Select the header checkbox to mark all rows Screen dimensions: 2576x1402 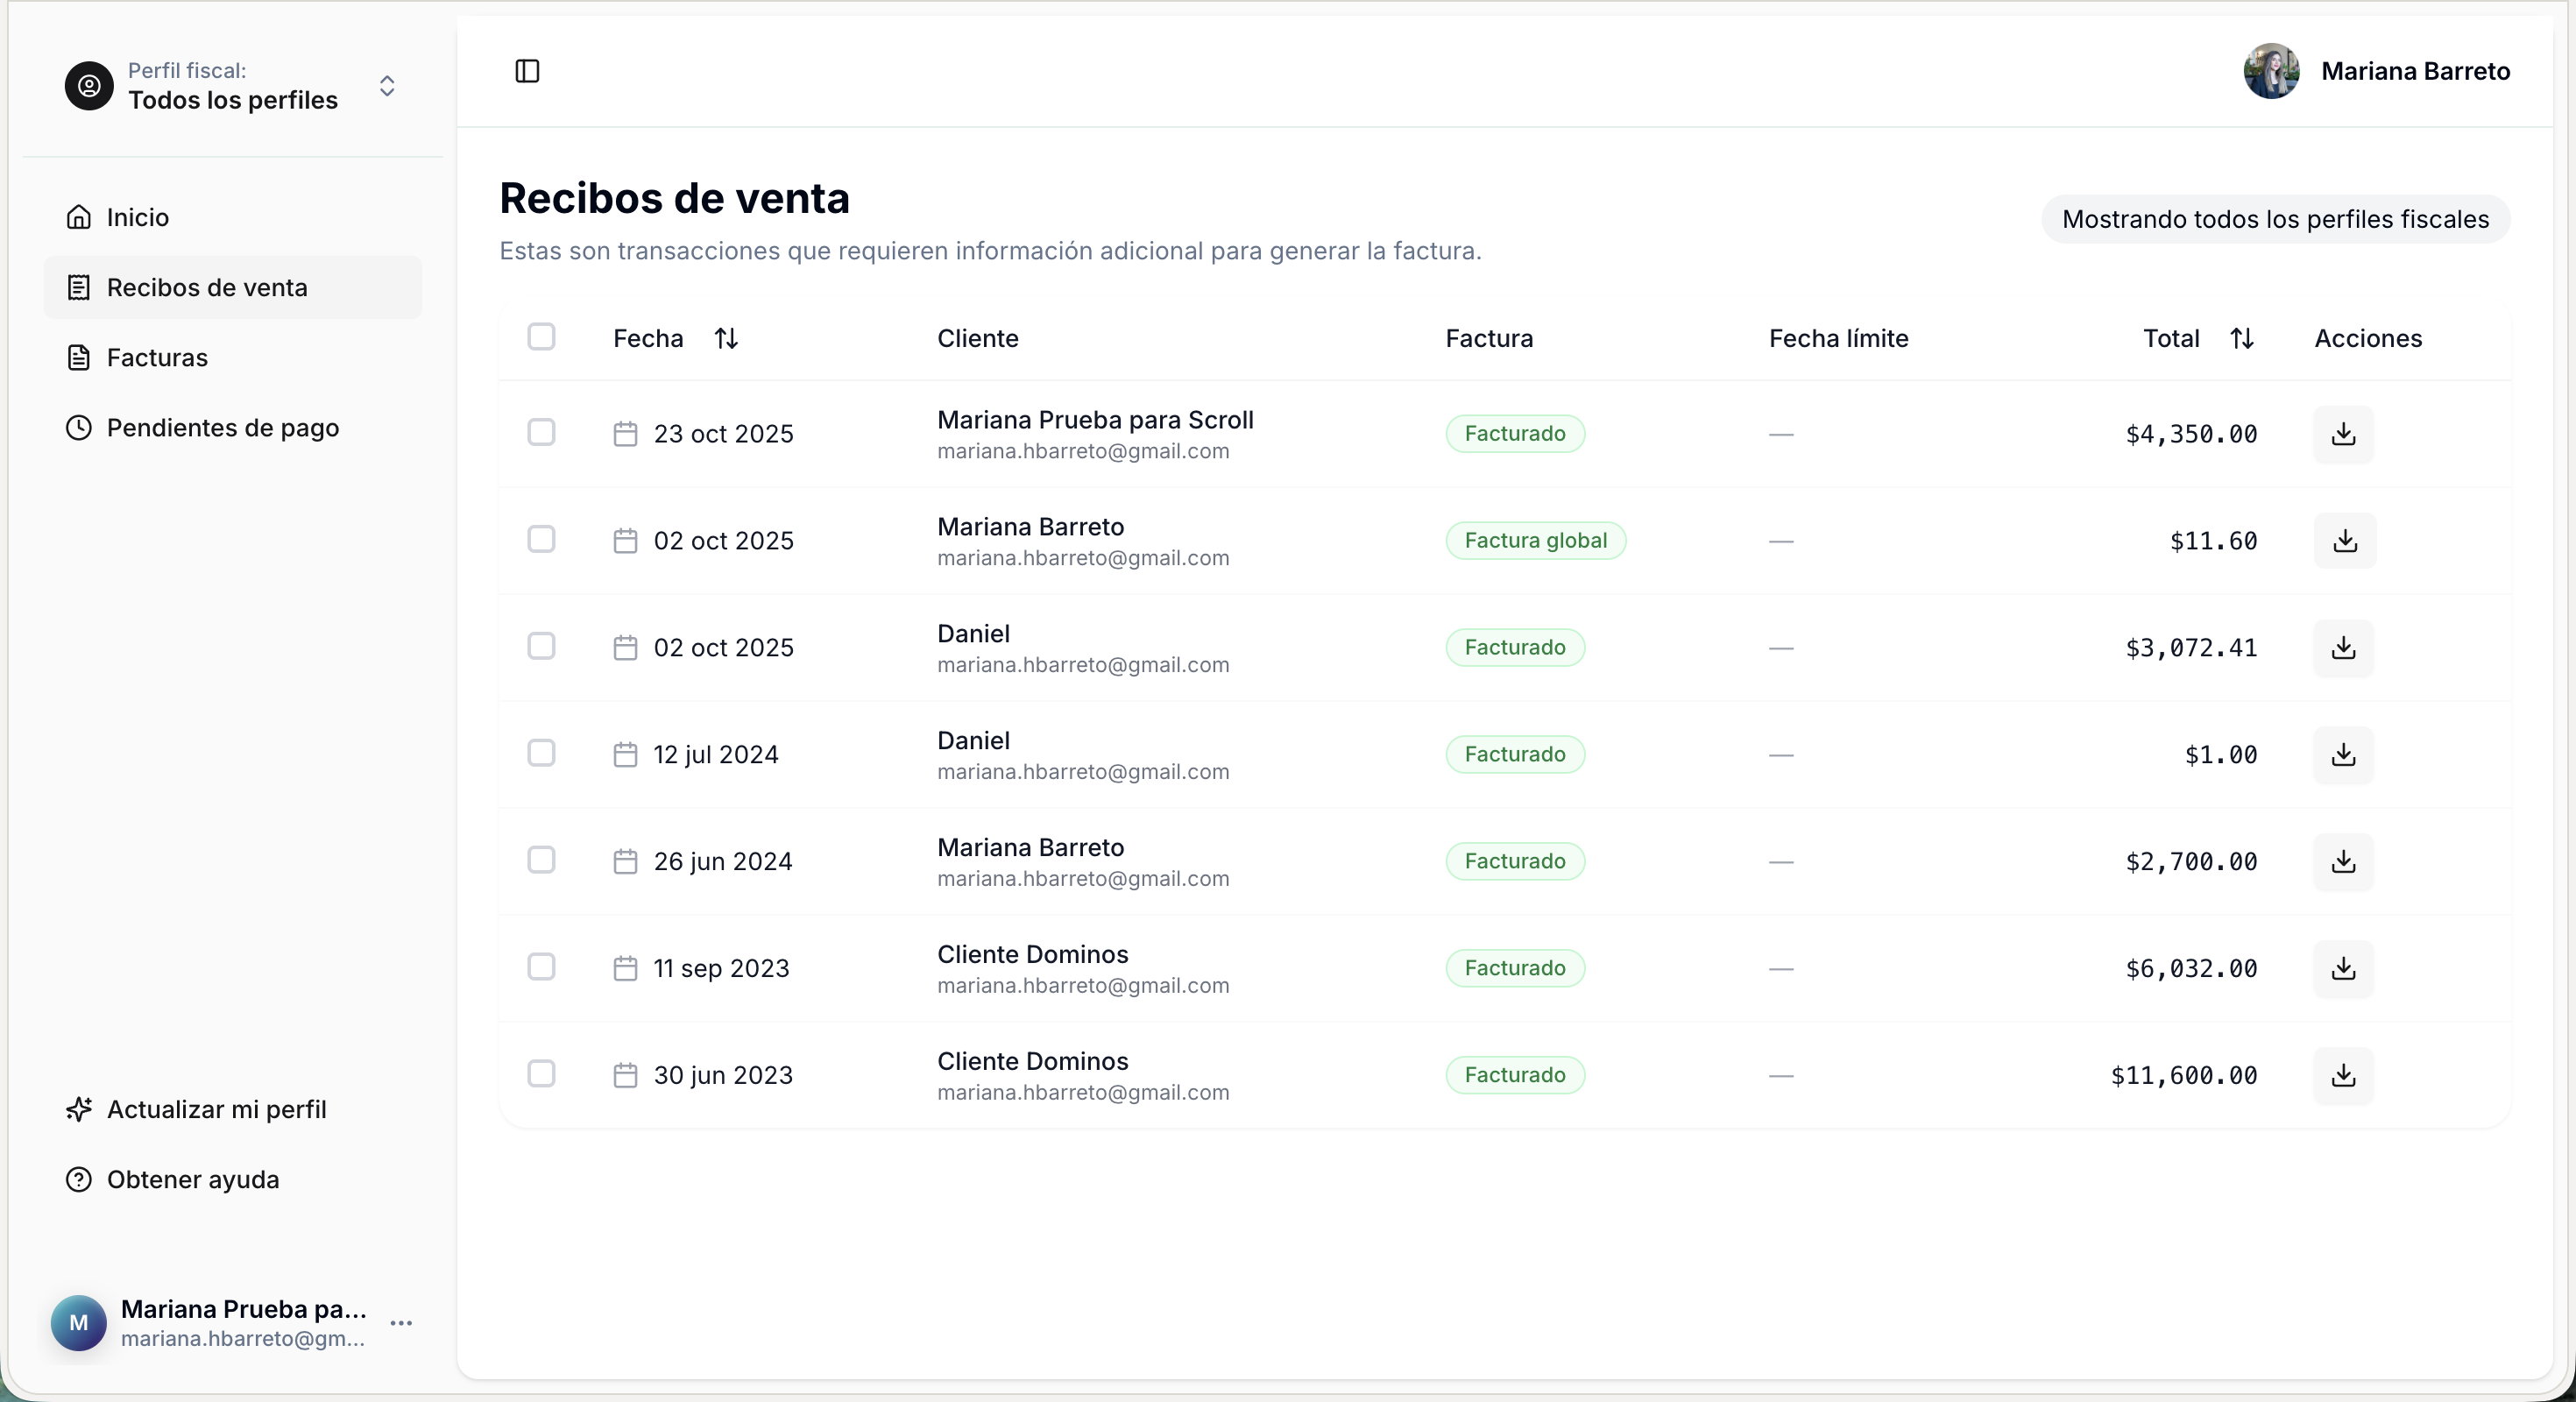tap(542, 336)
